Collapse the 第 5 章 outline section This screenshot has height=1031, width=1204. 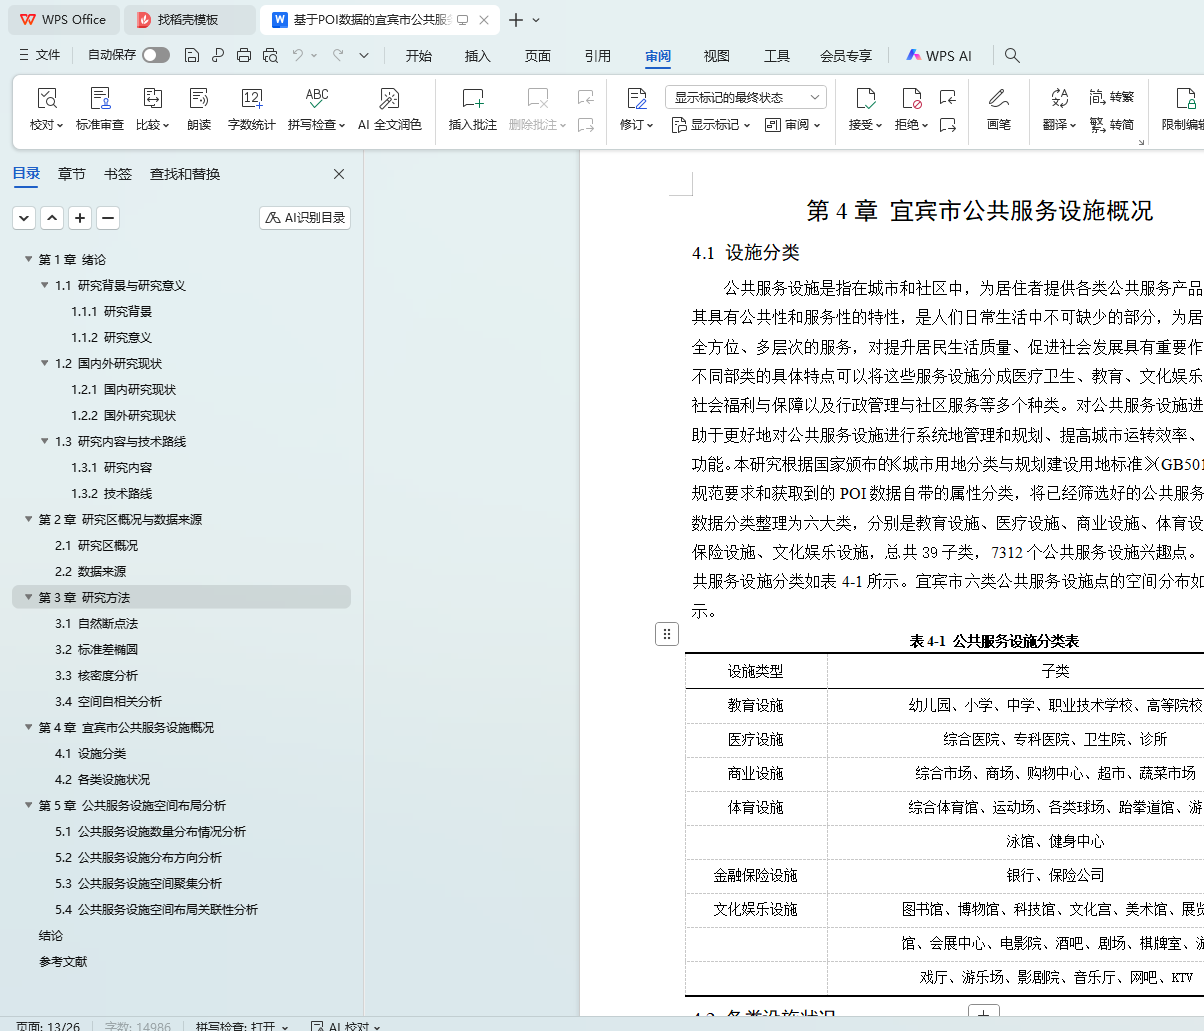(x=29, y=806)
